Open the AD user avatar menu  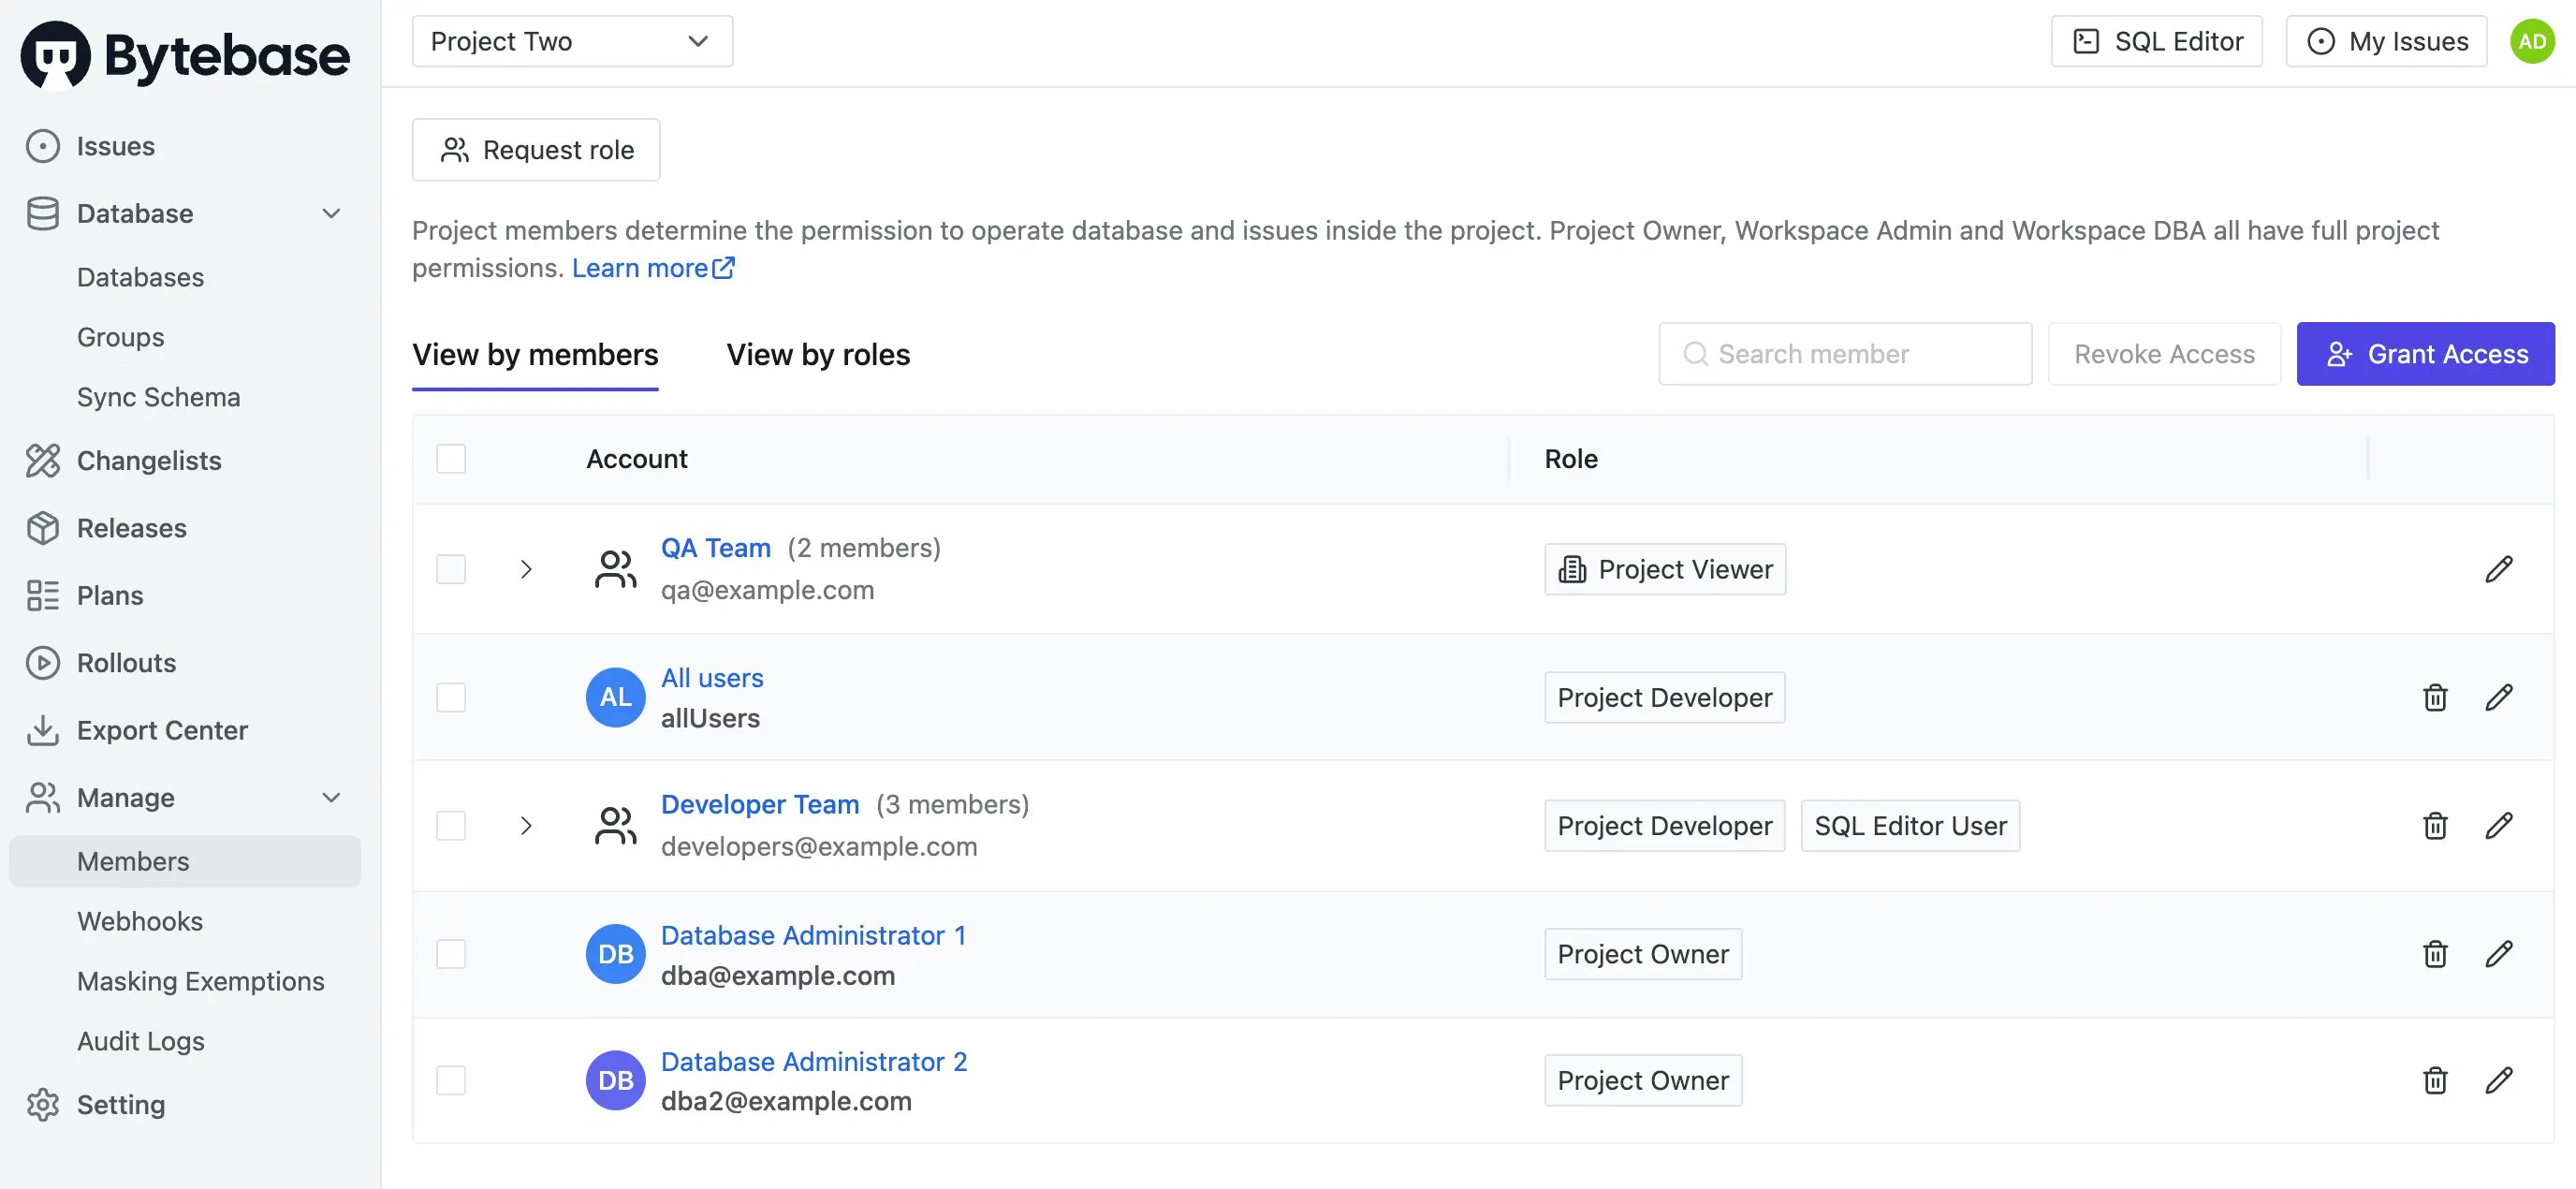2531,41
